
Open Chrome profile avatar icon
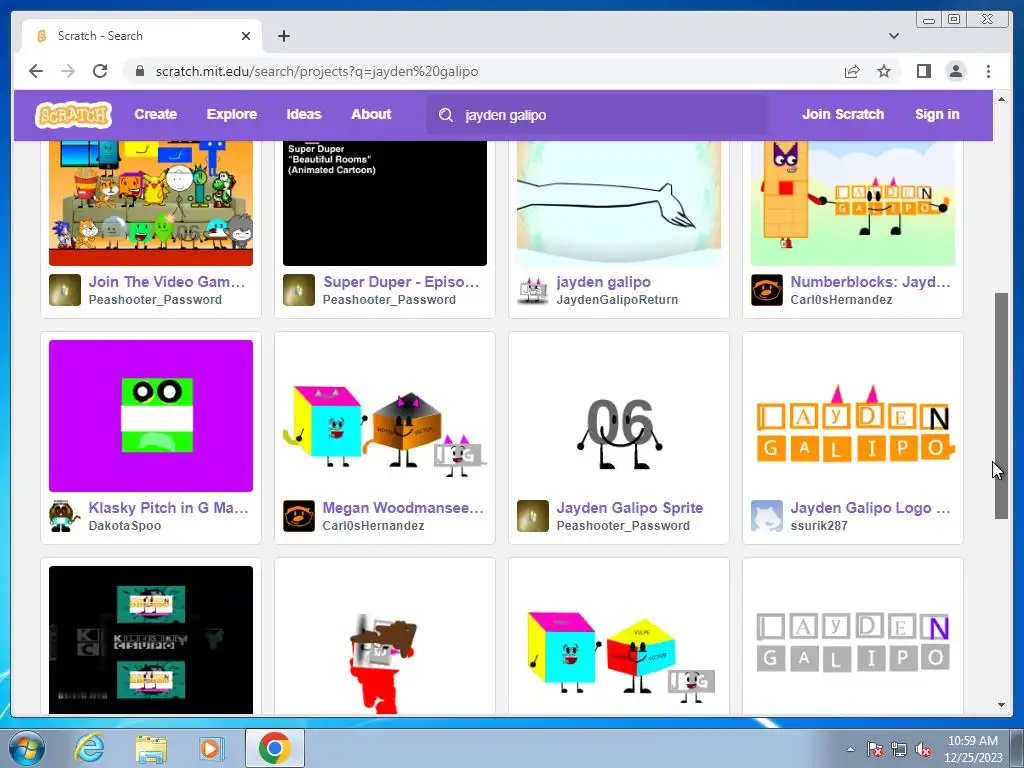tap(955, 71)
